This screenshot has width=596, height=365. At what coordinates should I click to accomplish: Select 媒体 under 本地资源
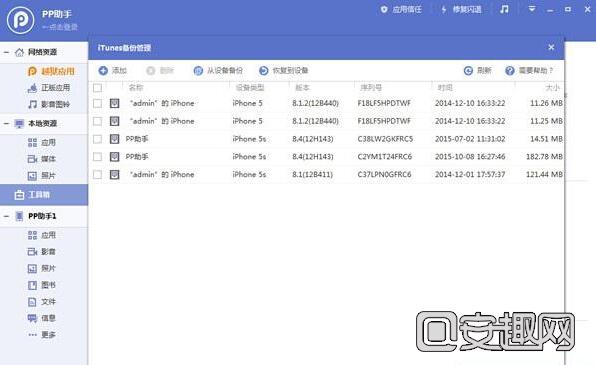42,159
